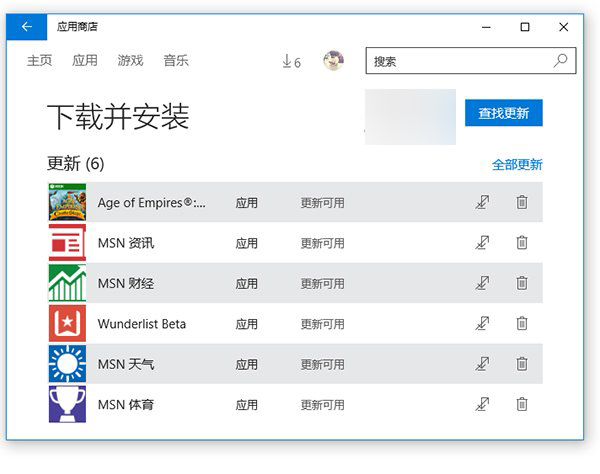Select the Wunderlist Beta app name
The width and height of the screenshot is (600, 474).
point(142,324)
